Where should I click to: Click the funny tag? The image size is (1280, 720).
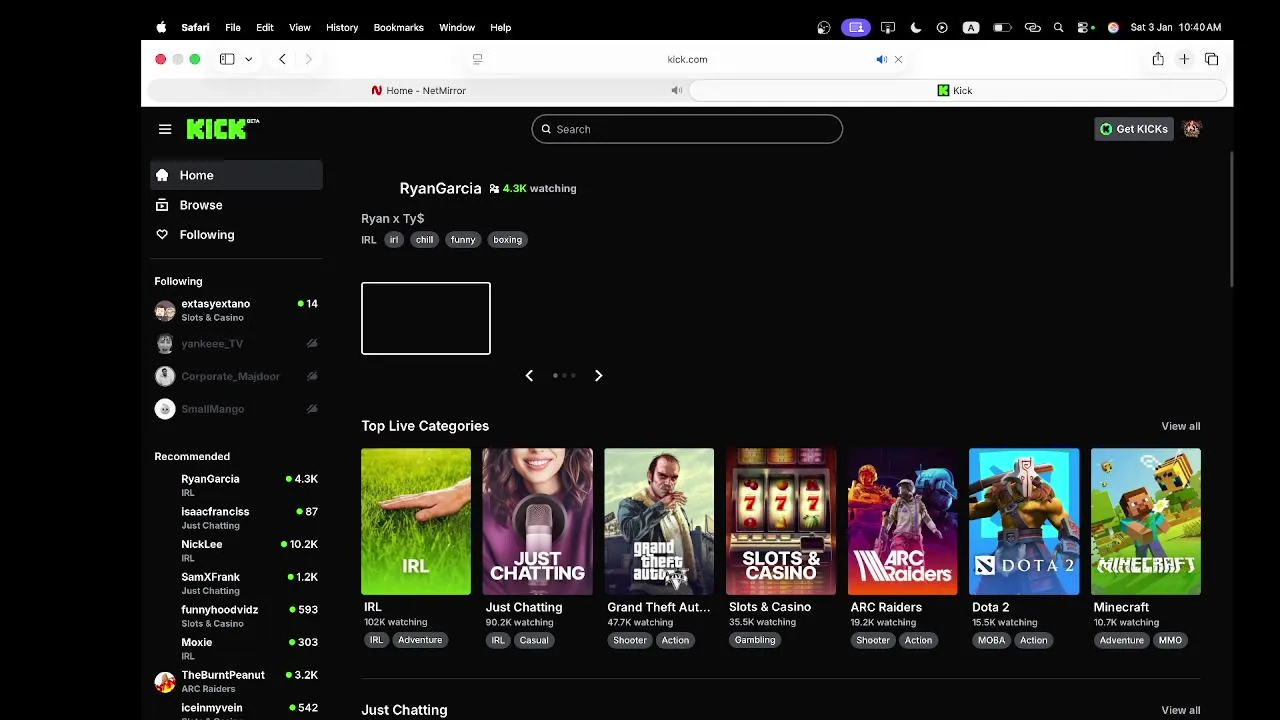coord(463,240)
